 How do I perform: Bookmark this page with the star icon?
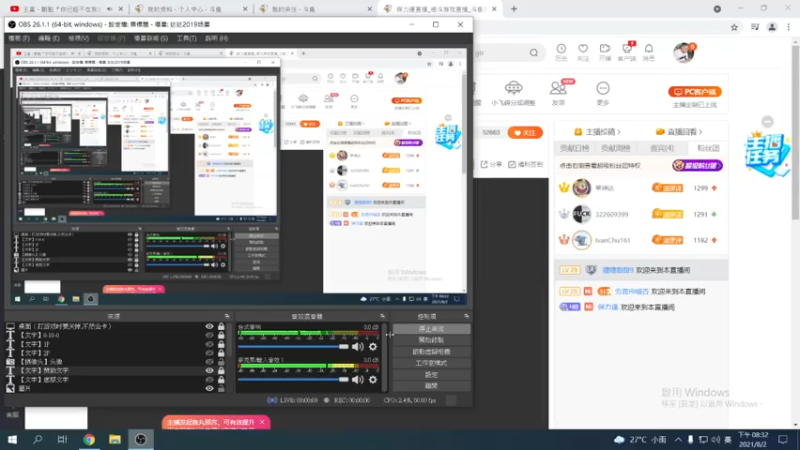coord(734,28)
